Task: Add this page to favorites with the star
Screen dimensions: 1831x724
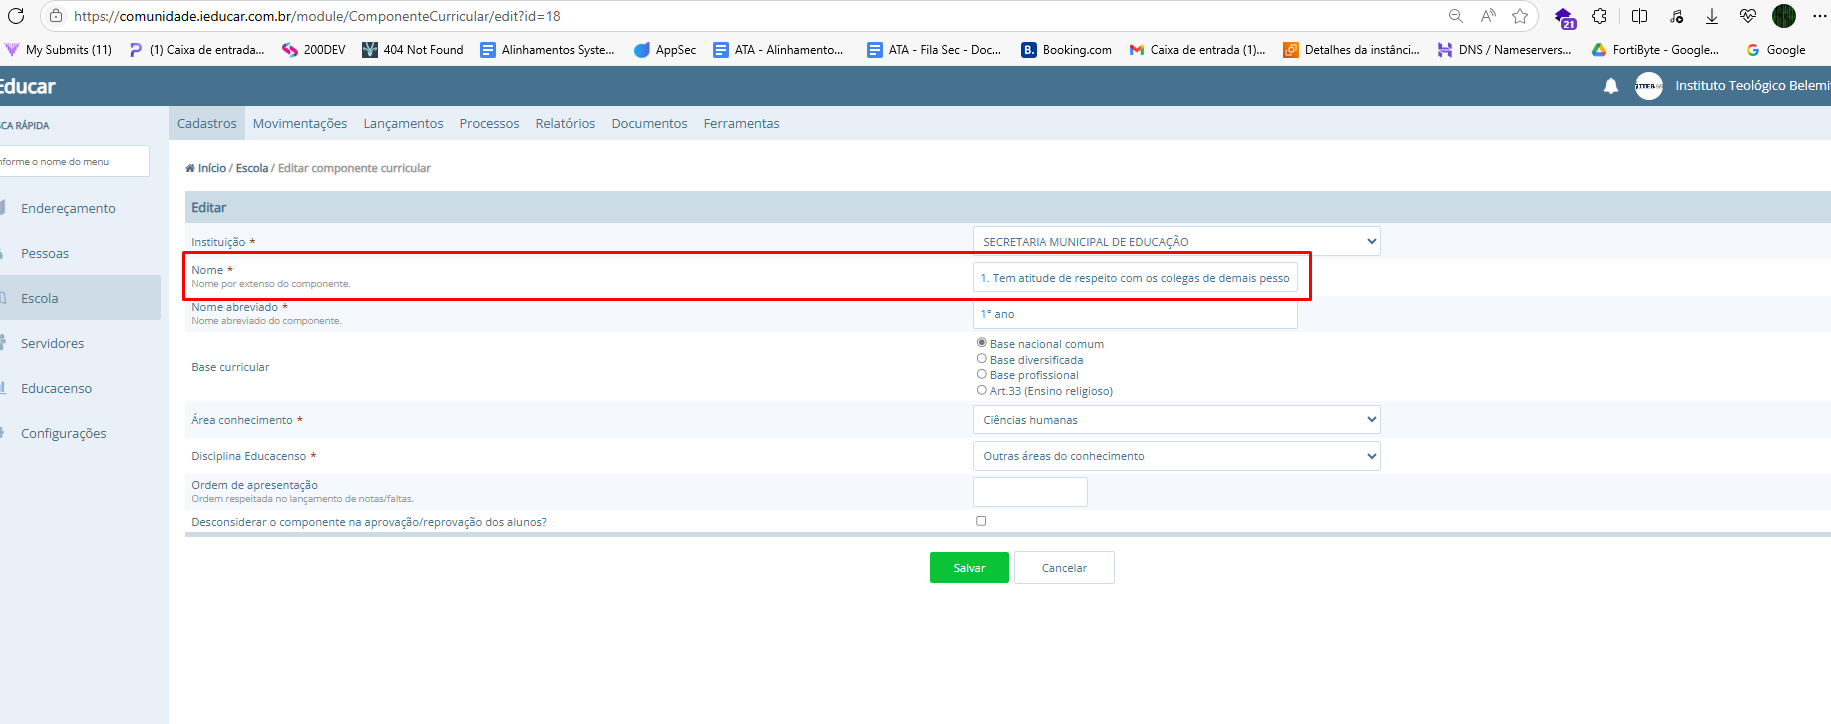Action: tap(1520, 16)
